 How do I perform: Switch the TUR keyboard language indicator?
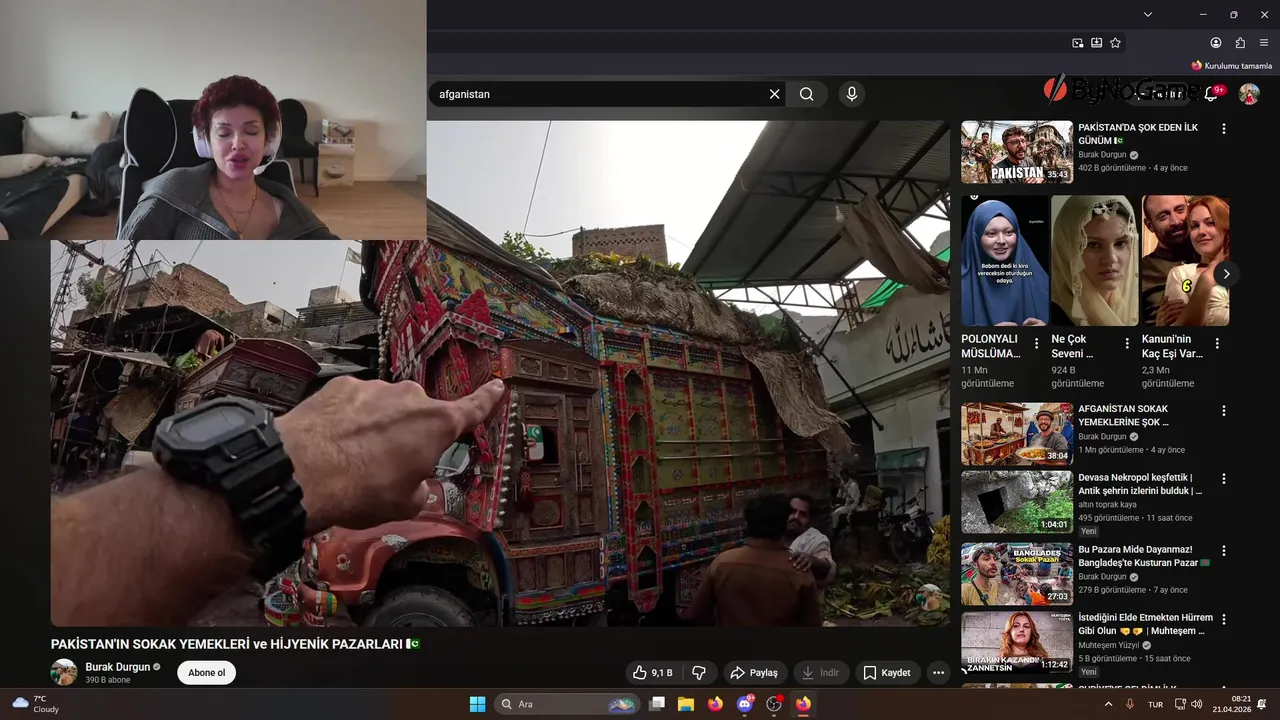(1156, 704)
